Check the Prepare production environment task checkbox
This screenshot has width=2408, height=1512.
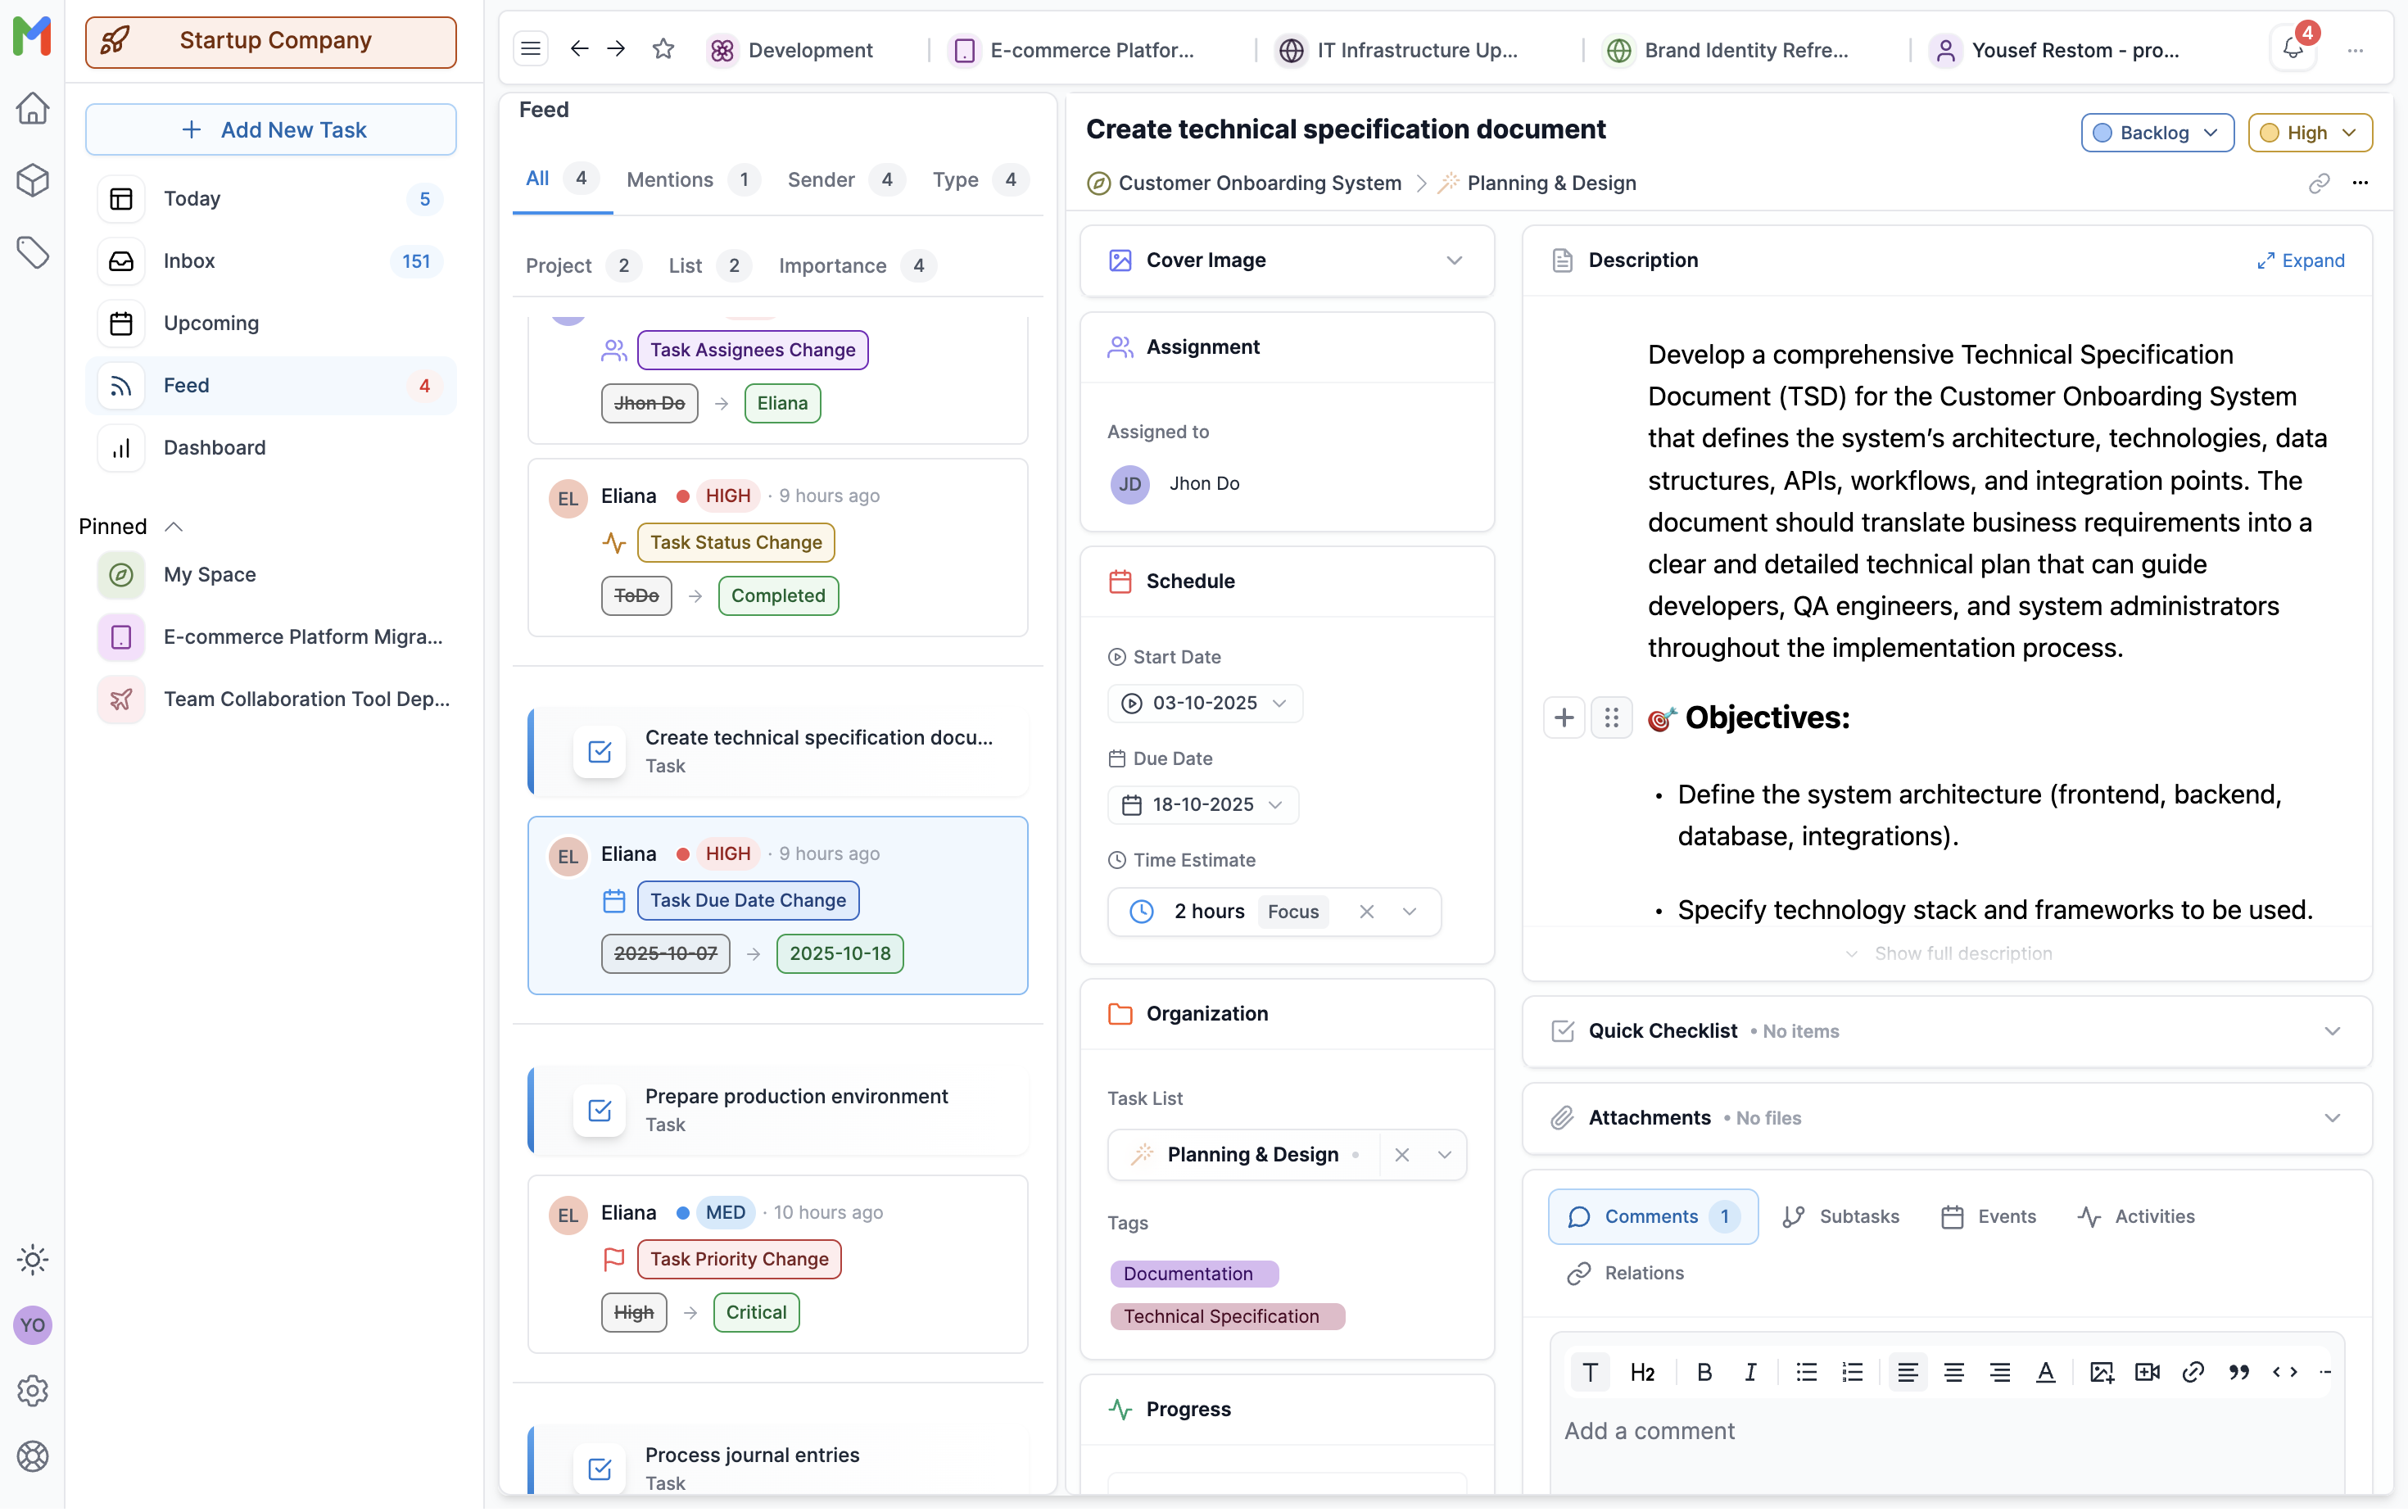[x=600, y=1110]
